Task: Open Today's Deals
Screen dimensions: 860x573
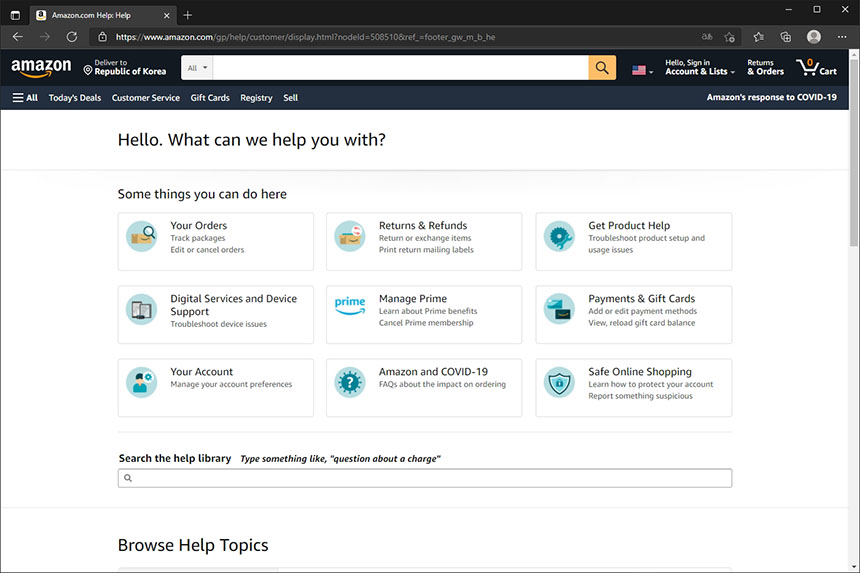Action: [75, 98]
